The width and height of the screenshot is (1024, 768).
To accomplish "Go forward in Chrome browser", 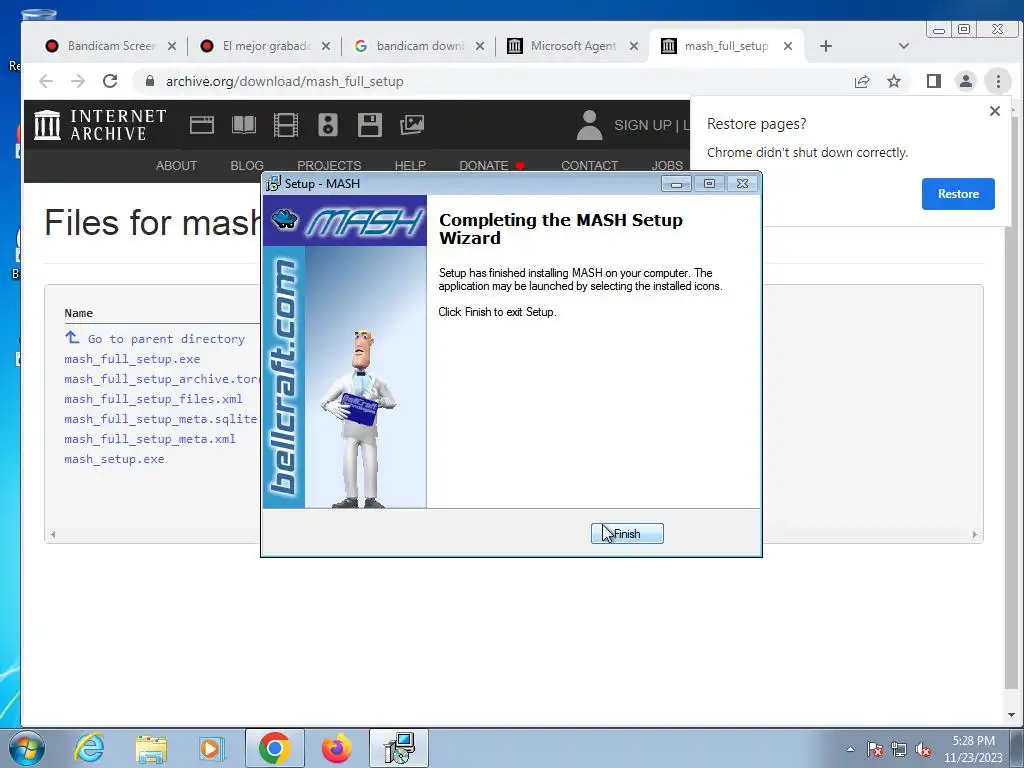I will coord(78,81).
